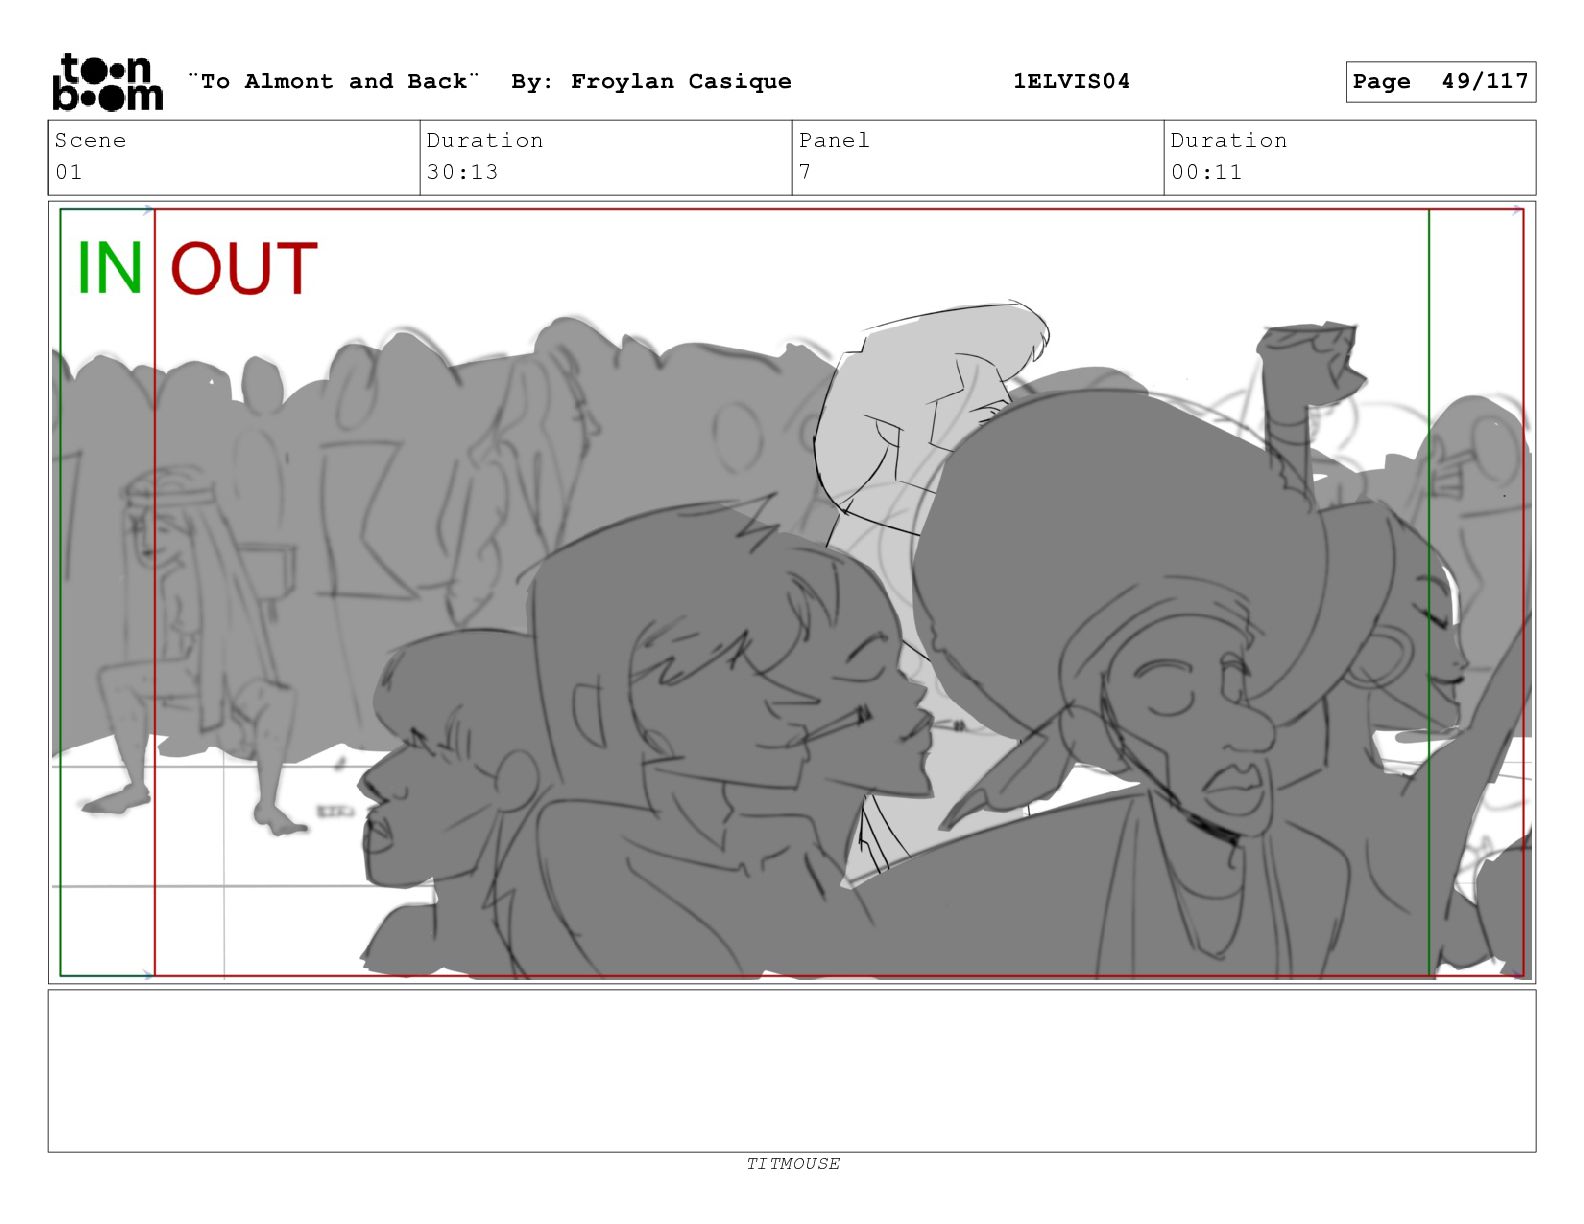
Task: Select the panel number 7
Action: (x=805, y=172)
